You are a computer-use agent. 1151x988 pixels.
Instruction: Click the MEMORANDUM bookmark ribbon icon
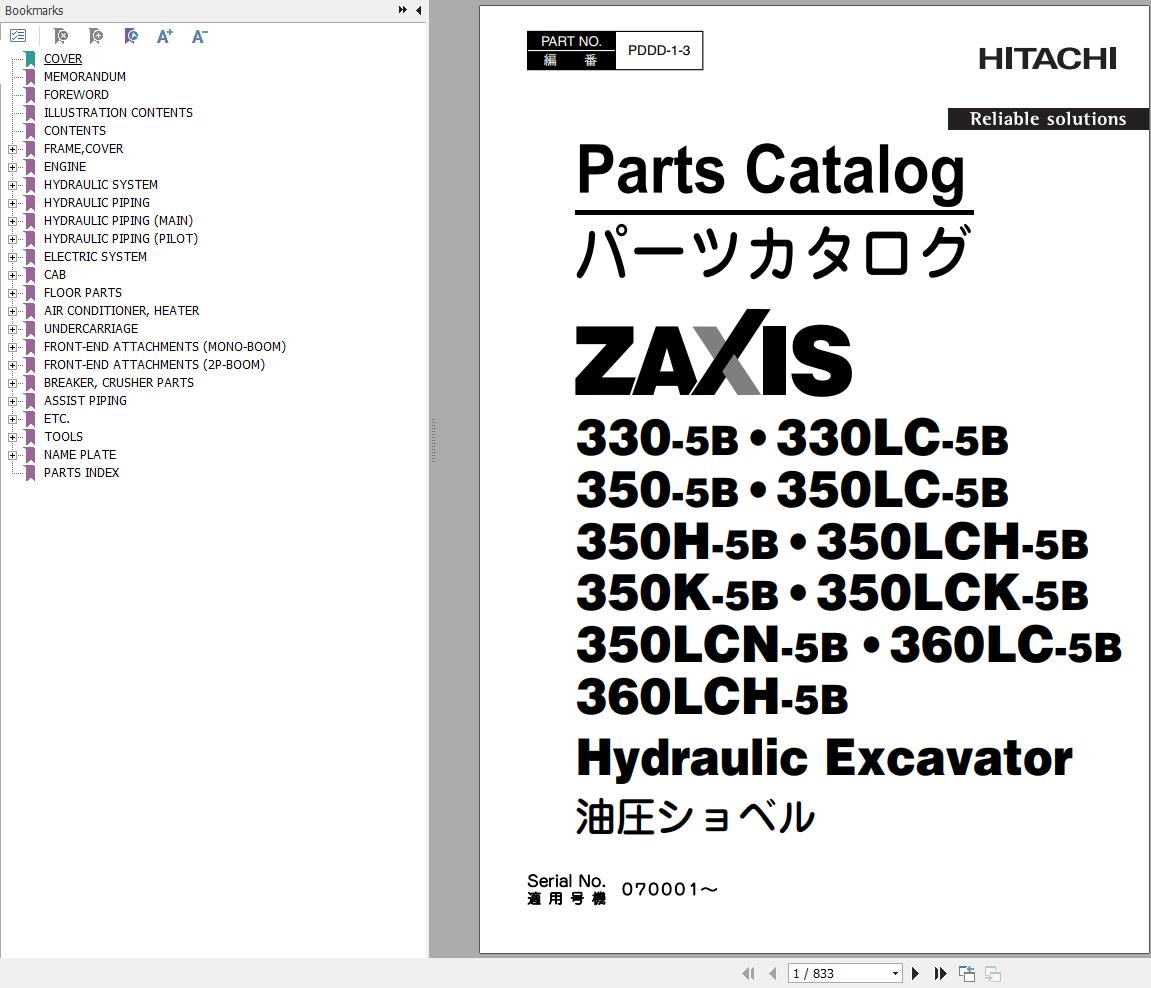pyautogui.click(x=30, y=77)
